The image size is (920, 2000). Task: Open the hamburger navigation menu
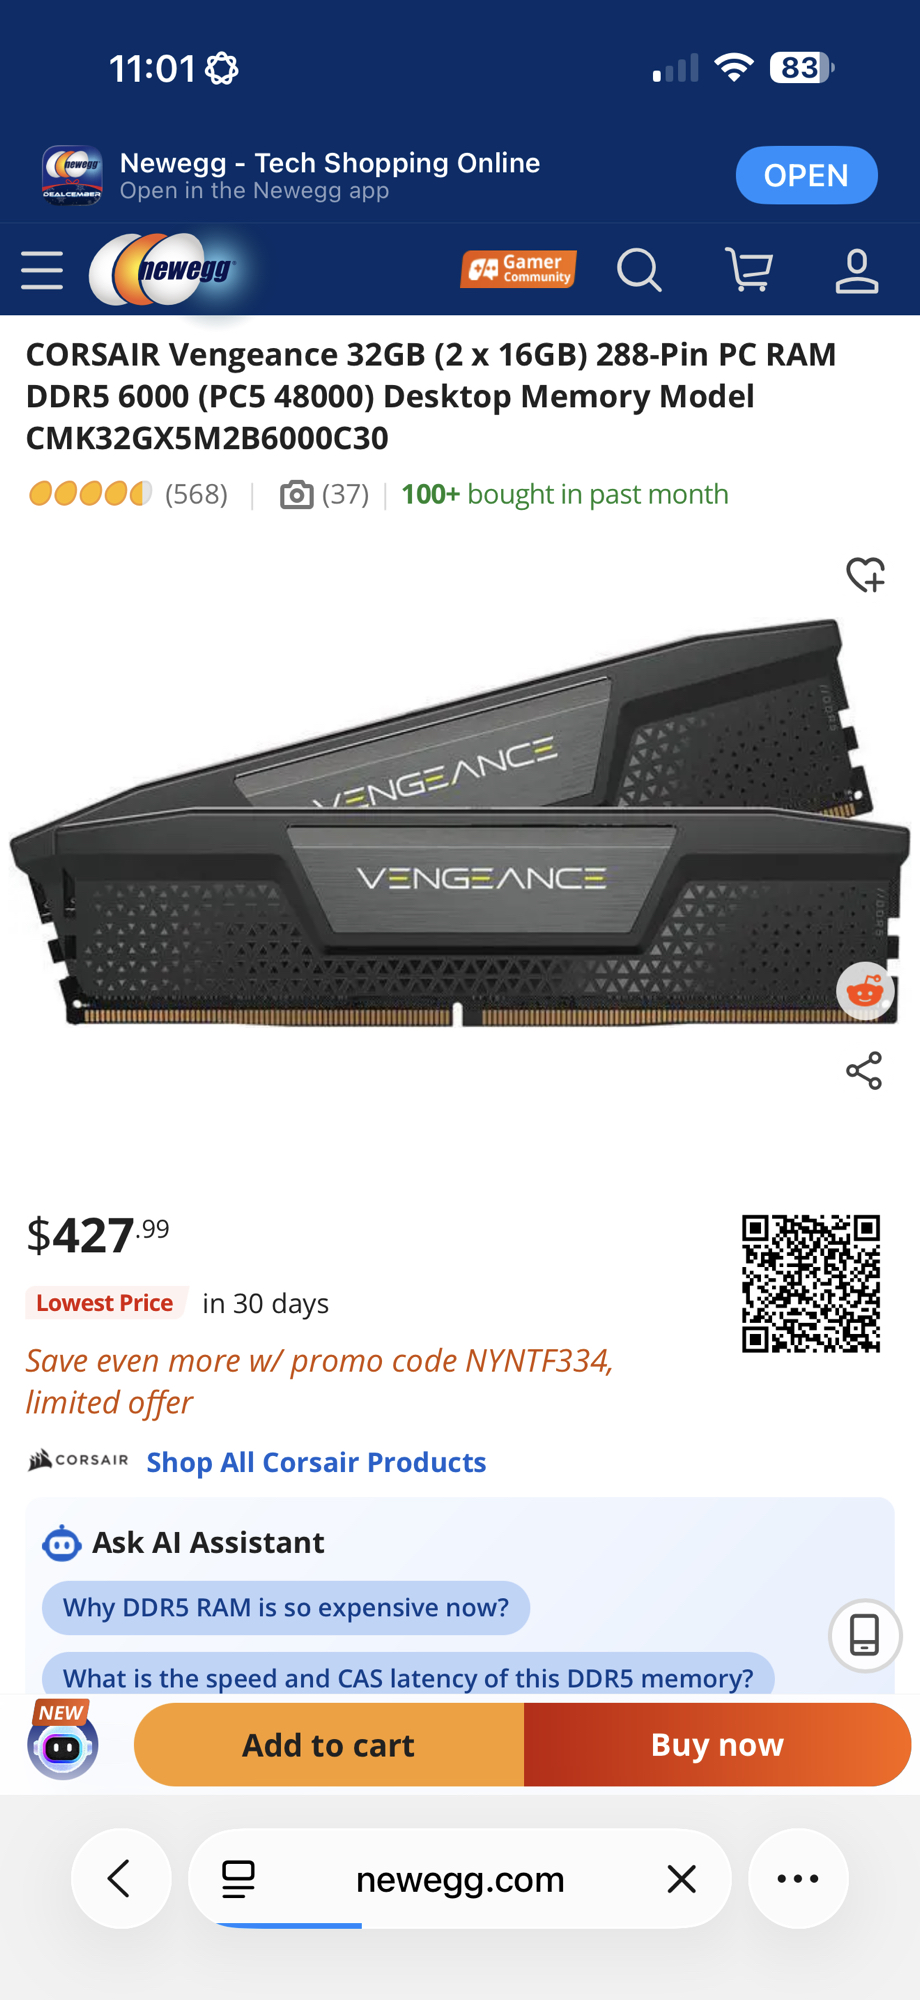click(42, 270)
